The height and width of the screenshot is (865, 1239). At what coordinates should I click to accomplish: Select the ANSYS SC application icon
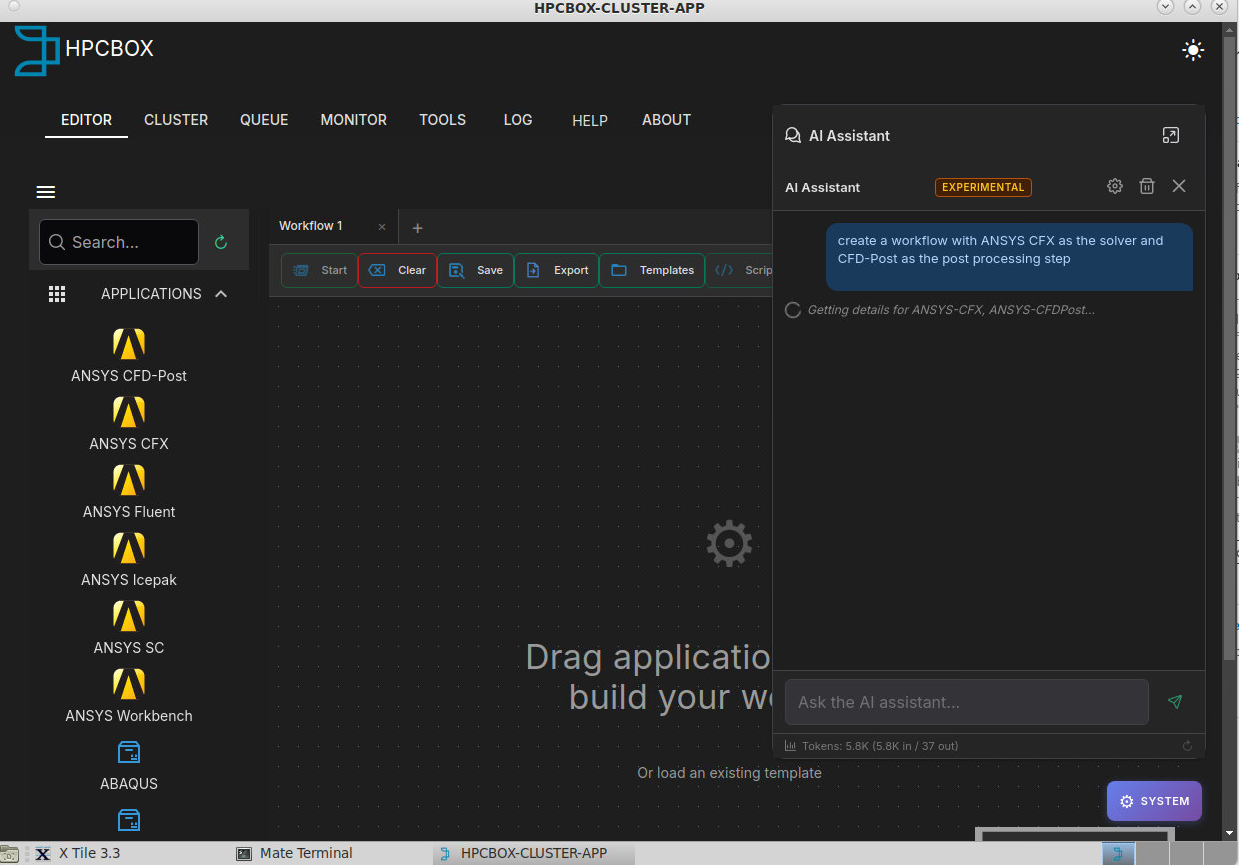(129, 616)
